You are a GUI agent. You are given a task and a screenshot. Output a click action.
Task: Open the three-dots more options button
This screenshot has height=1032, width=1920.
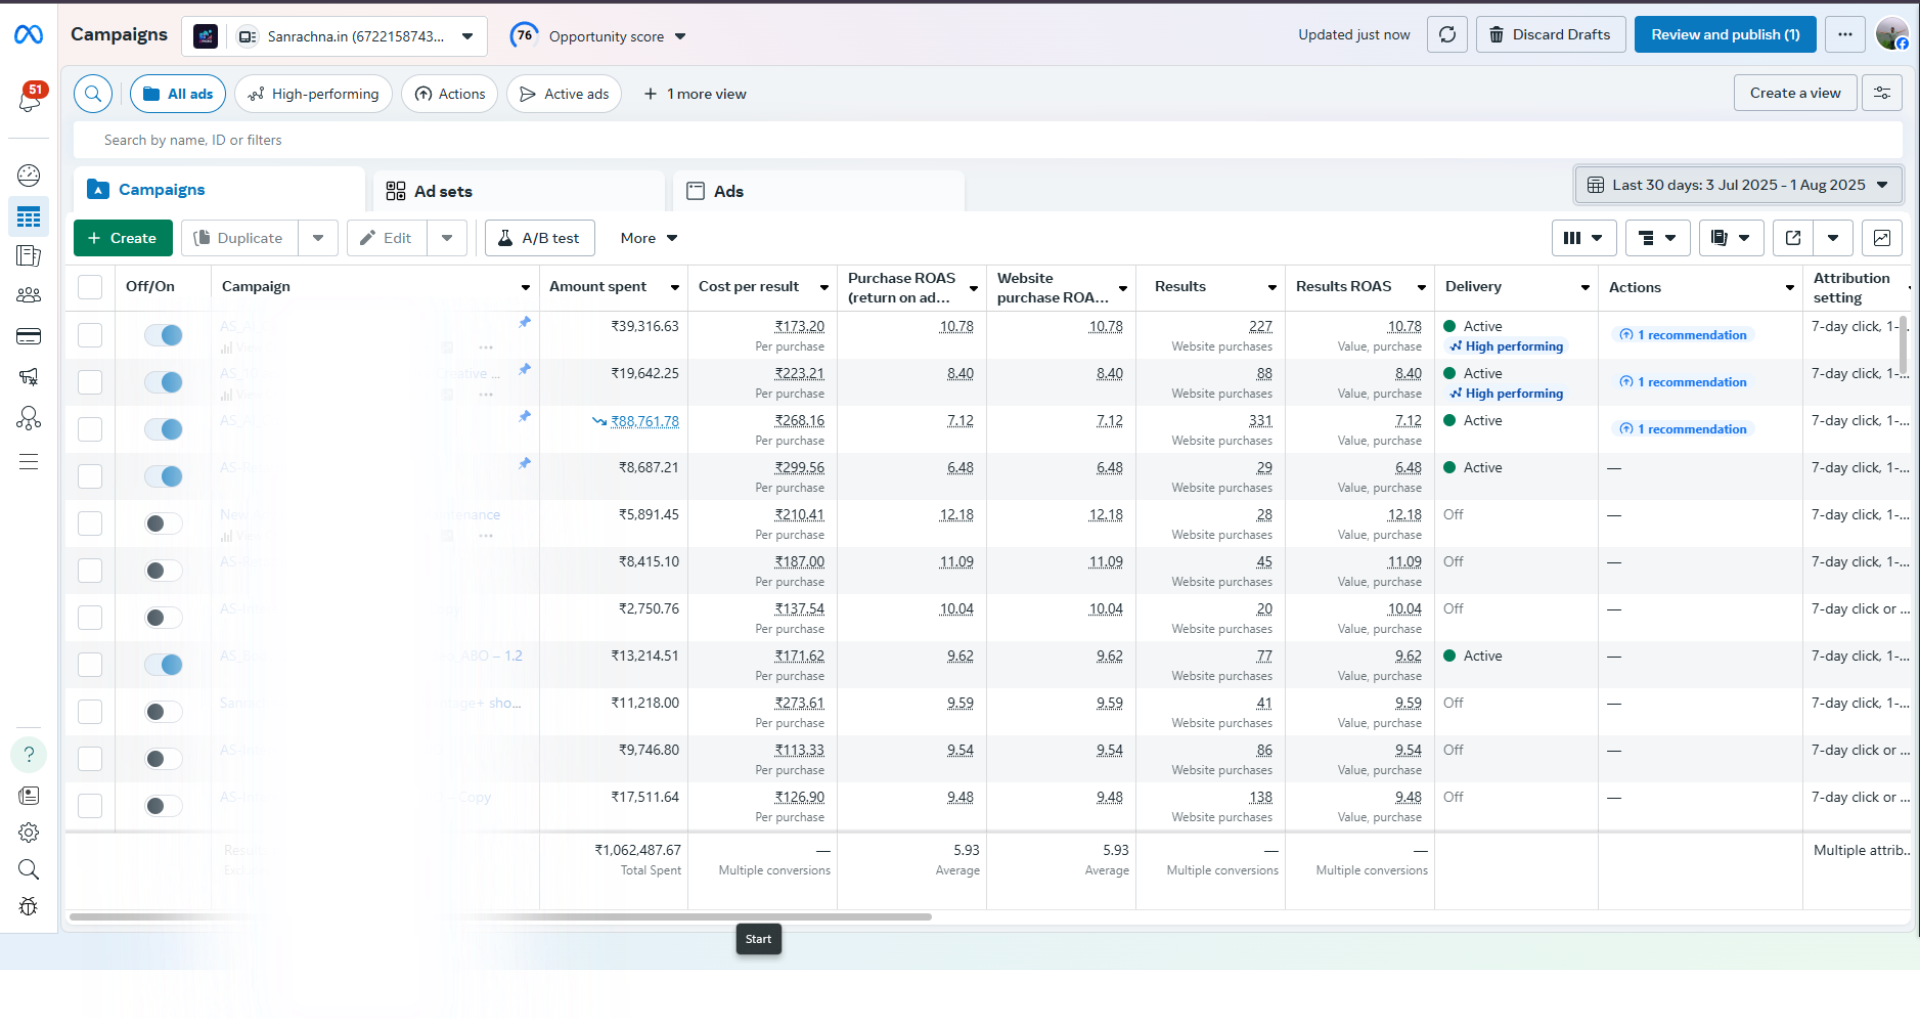pyautogui.click(x=1845, y=35)
